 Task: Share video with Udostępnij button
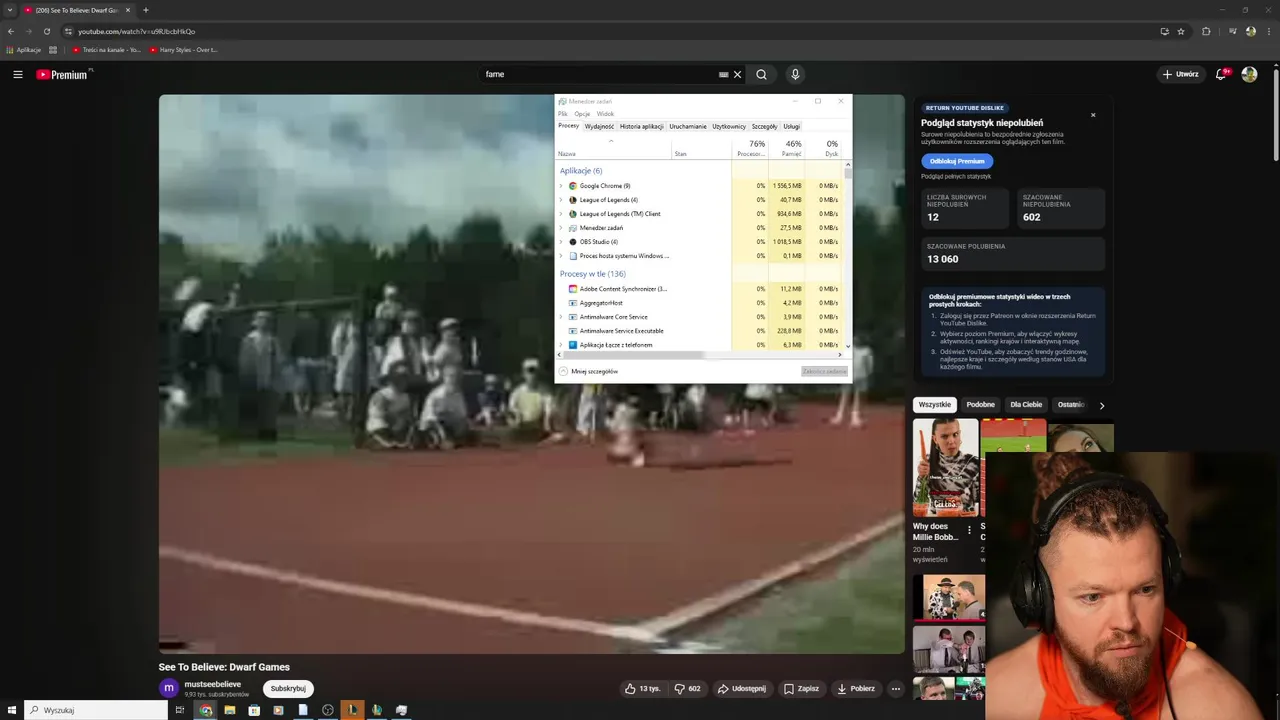point(742,688)
